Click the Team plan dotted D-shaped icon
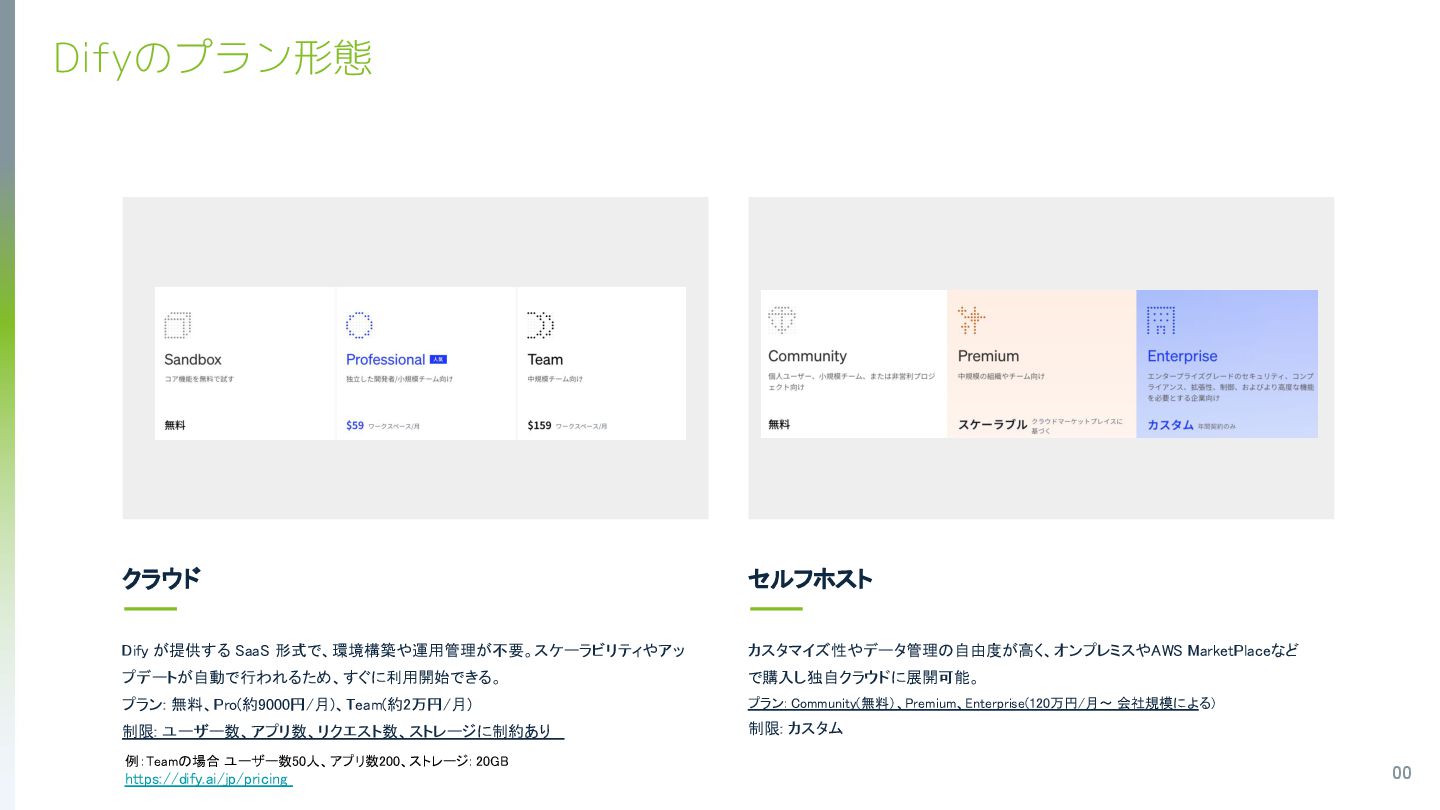This screenshot has width=1440, height=810. click(x=540, y=326)
